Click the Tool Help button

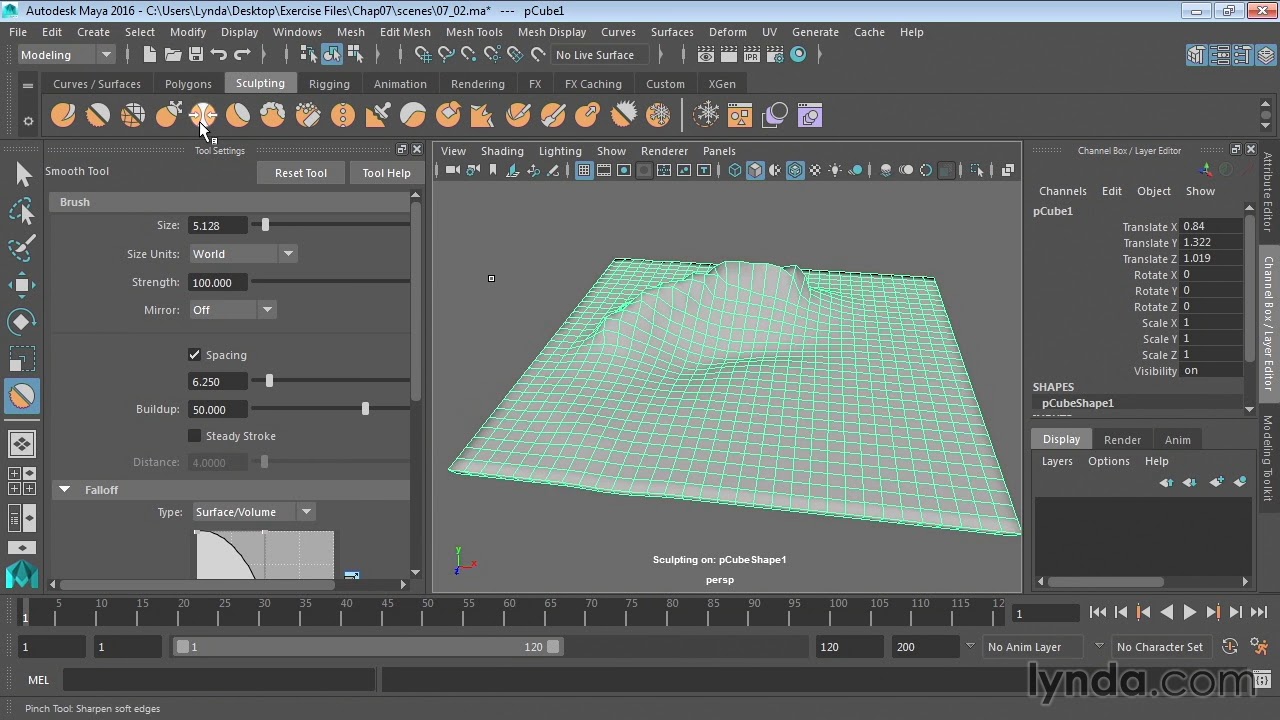click(x=386, y=173)
